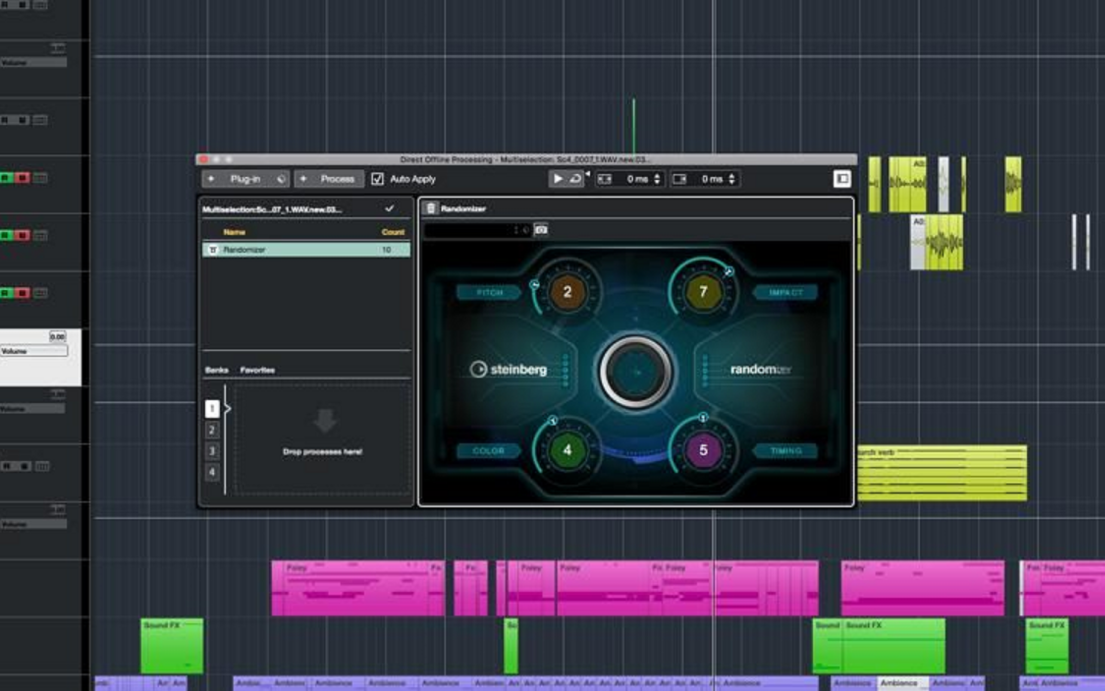Add a plug-in via the Plug-in button
1105x691 pixels.
[245, 179]
